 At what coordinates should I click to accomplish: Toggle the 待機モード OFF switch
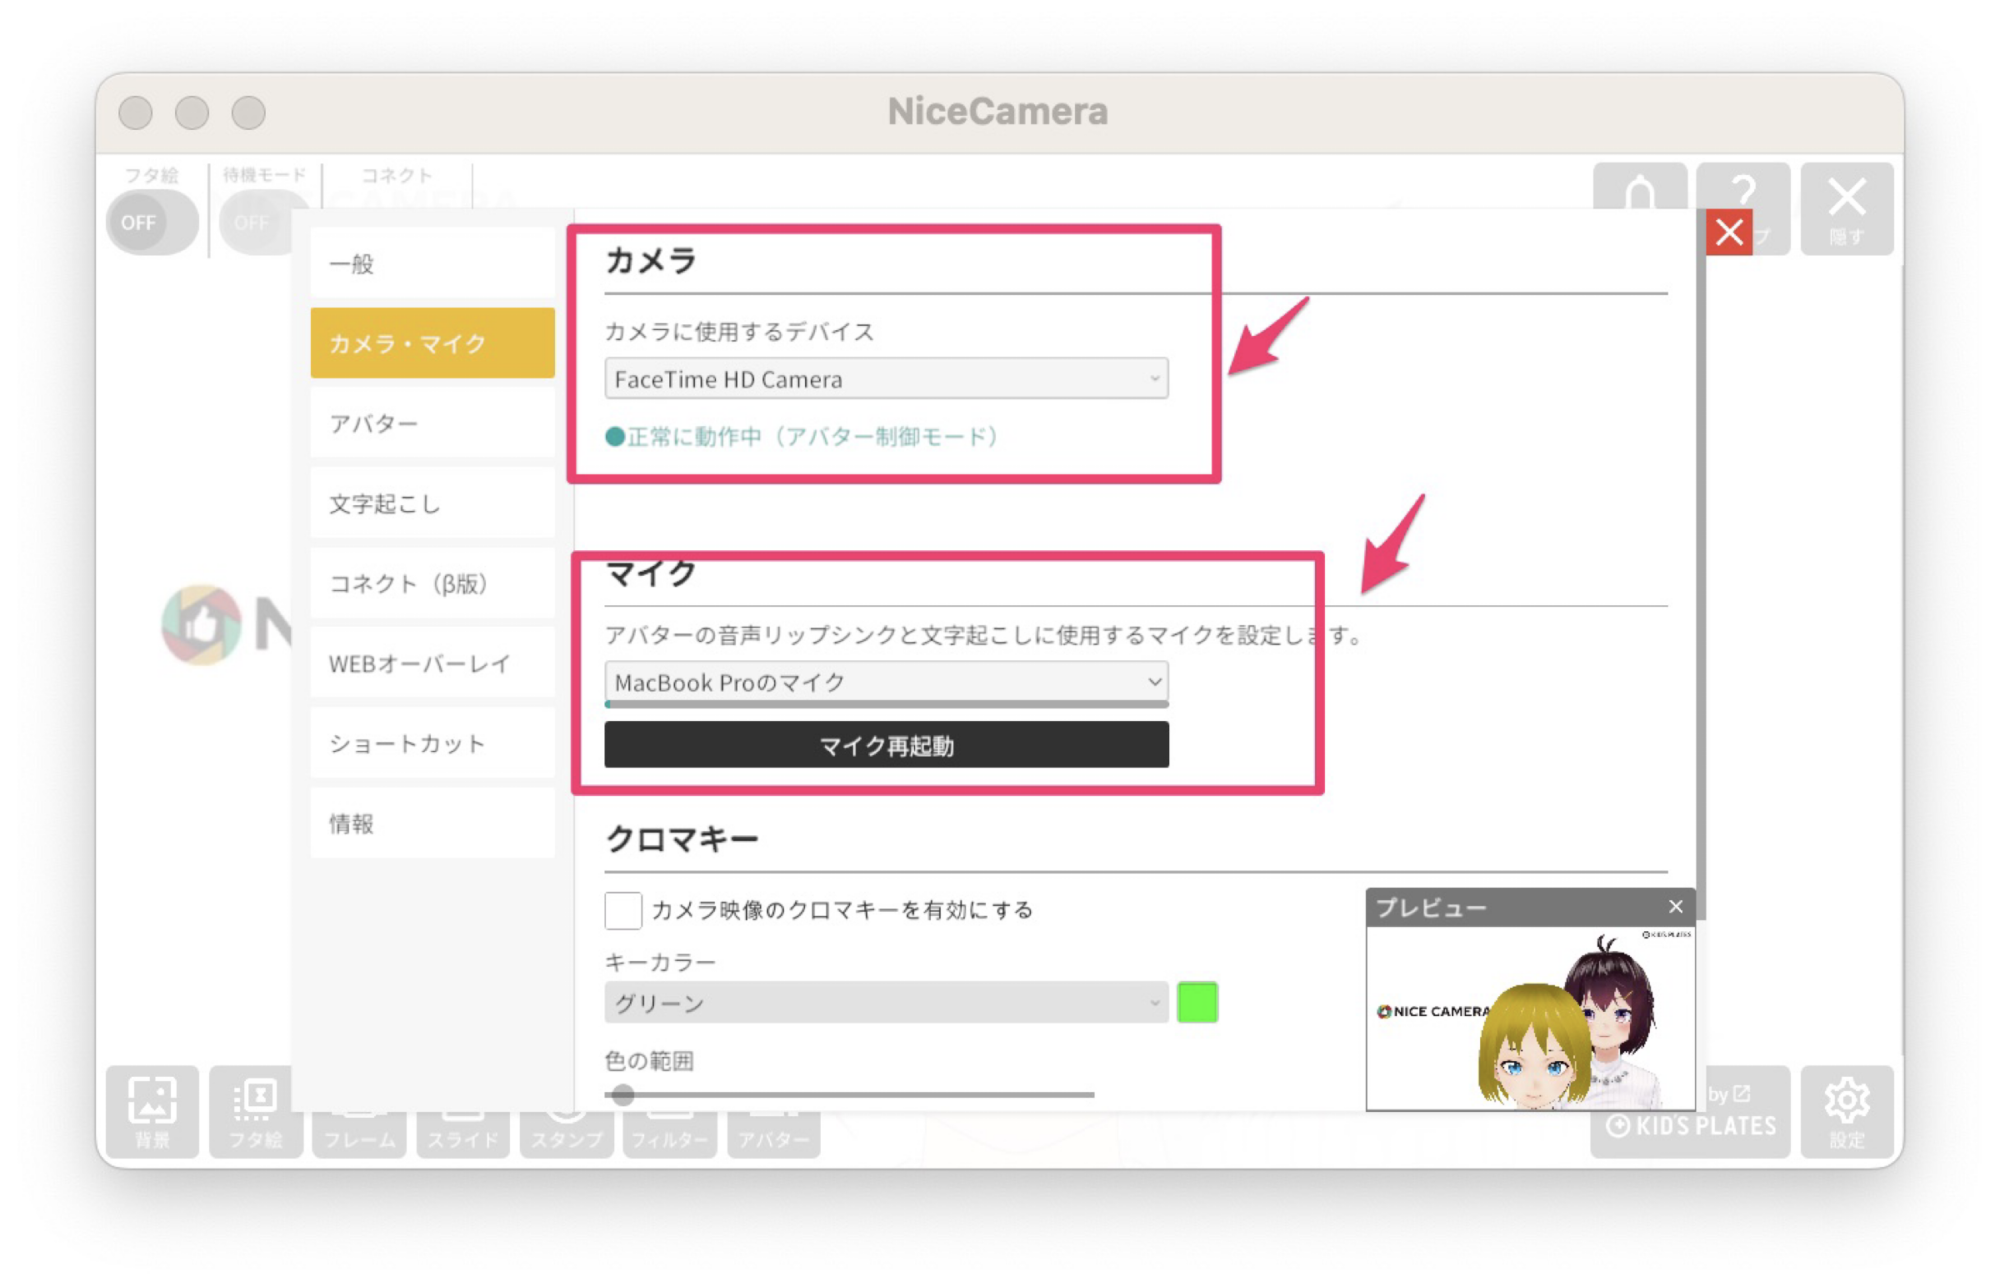click(x=255, y=222)
